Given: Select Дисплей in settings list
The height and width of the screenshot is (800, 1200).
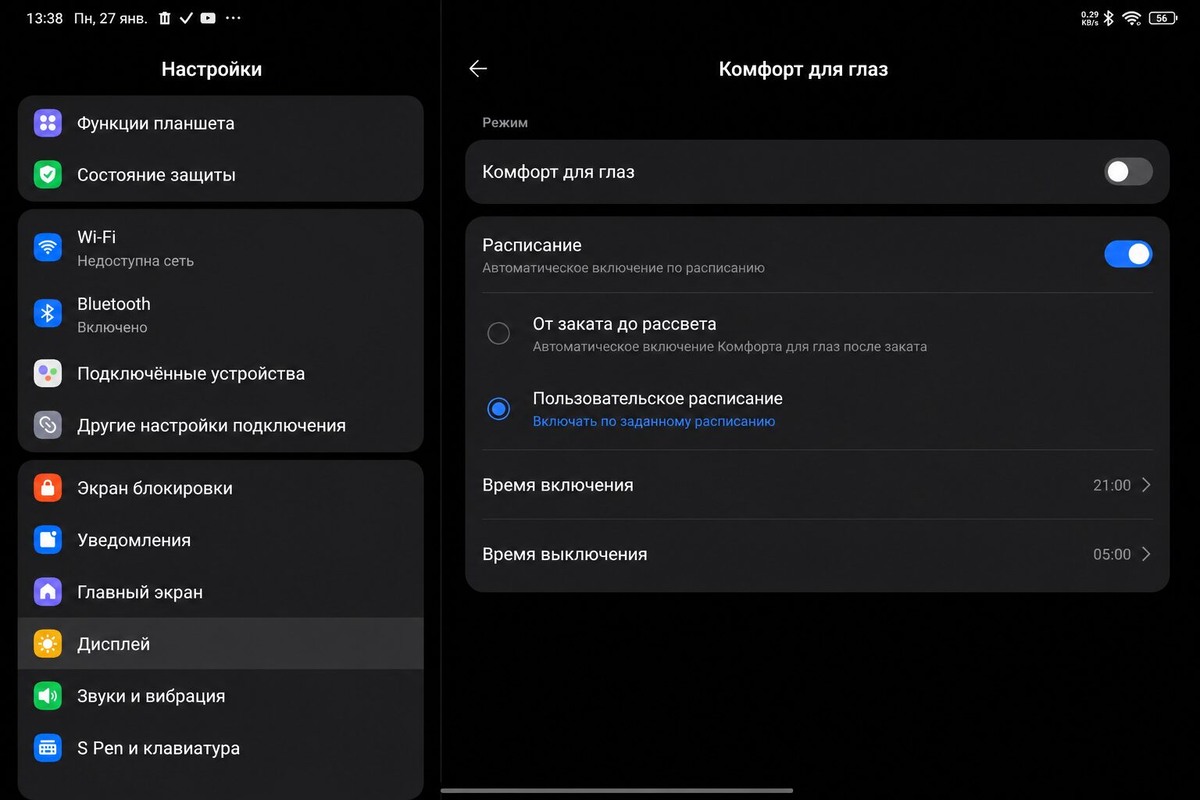Looking at the screenshot, I should pyautogui.click(x=221, y=644).
